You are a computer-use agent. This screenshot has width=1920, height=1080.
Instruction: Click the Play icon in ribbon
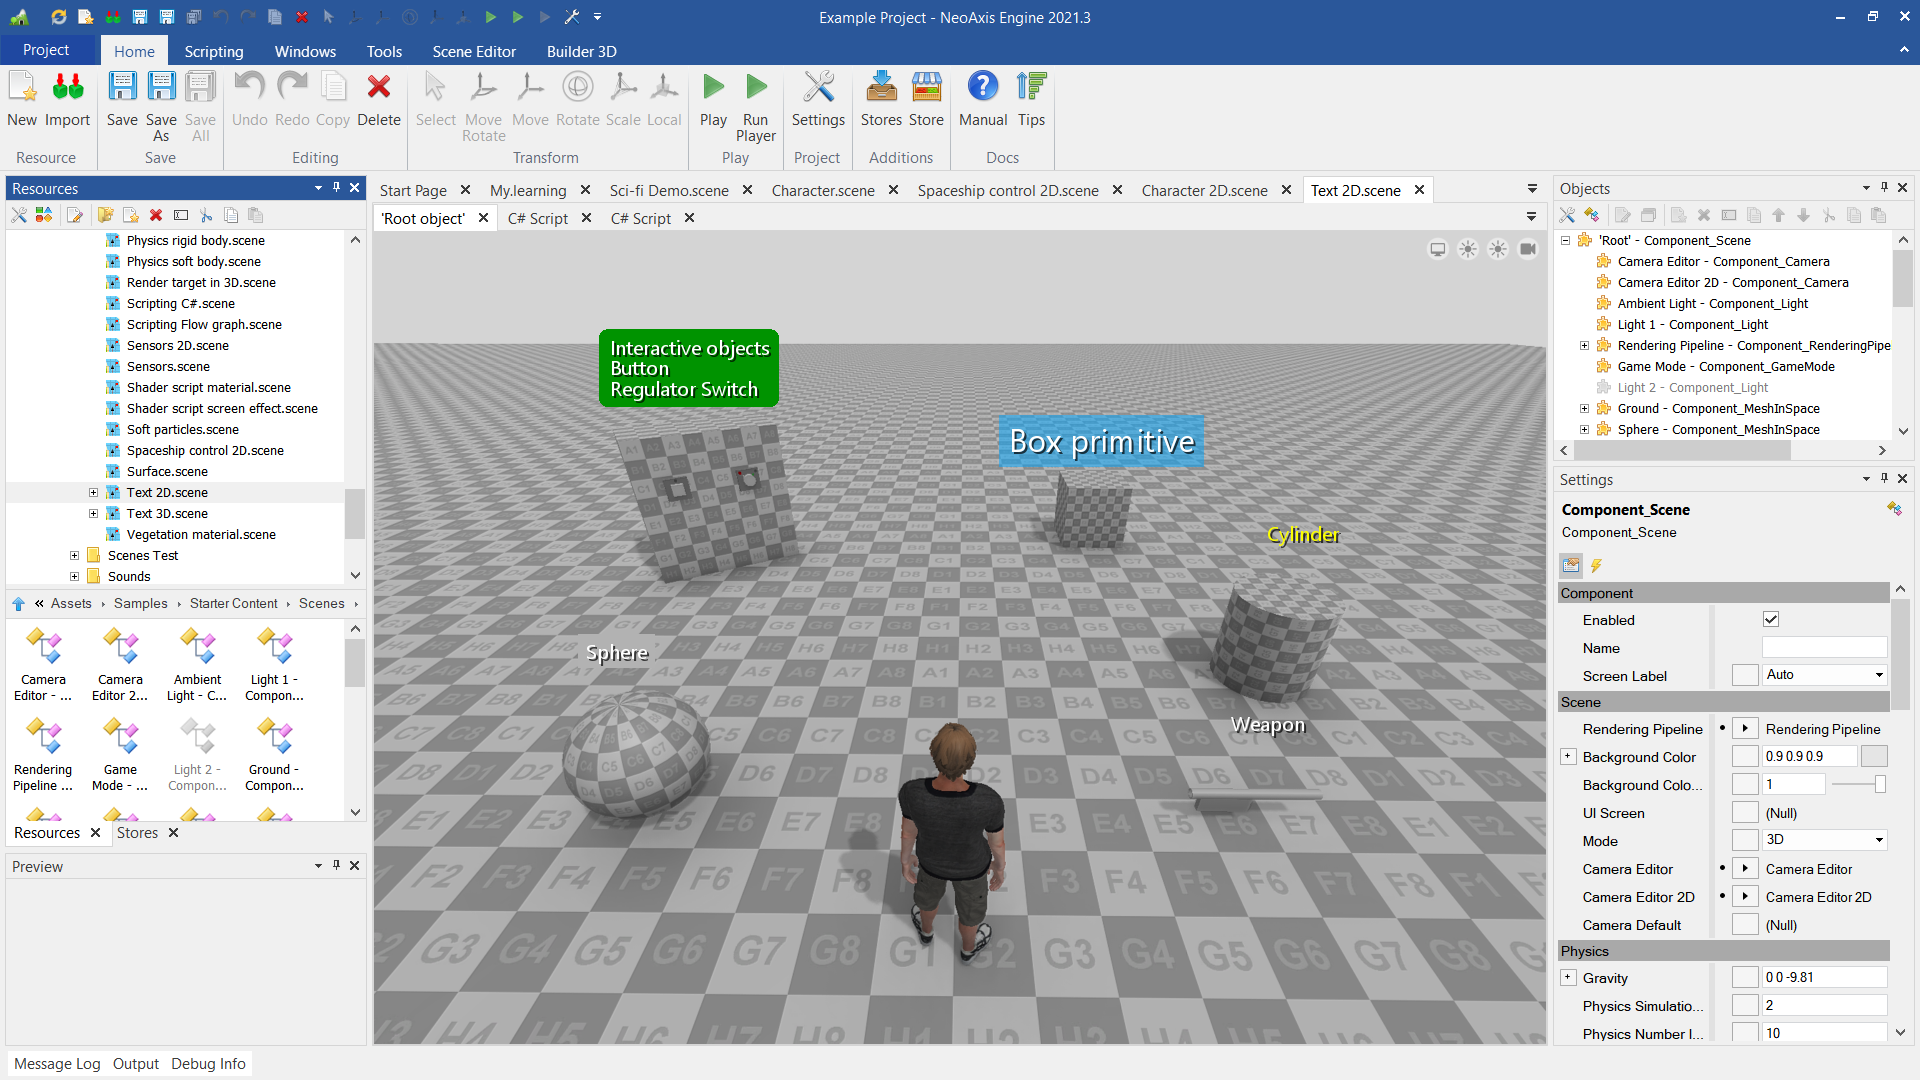[713, 88]
